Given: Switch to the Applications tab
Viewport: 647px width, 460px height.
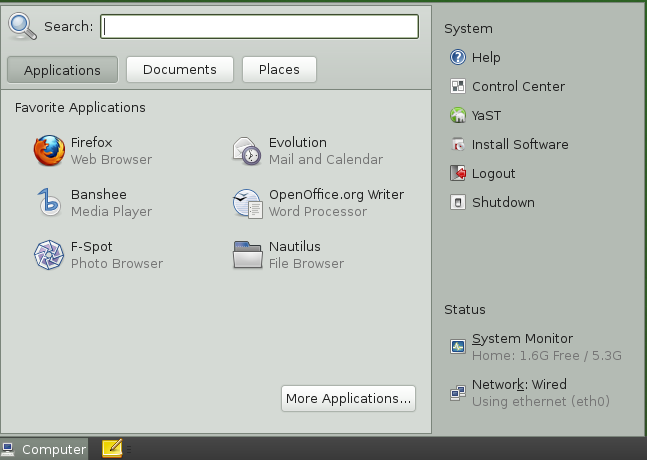Looking at the screenshot, I should [62, 70].
